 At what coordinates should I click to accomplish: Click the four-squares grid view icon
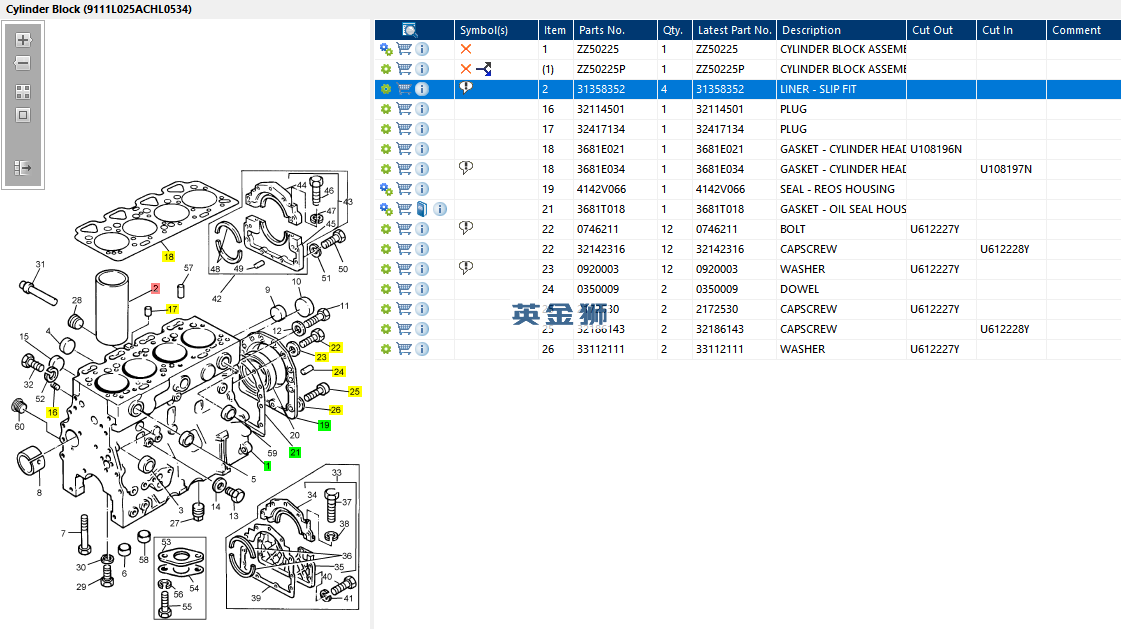click(x=23, y=91)
